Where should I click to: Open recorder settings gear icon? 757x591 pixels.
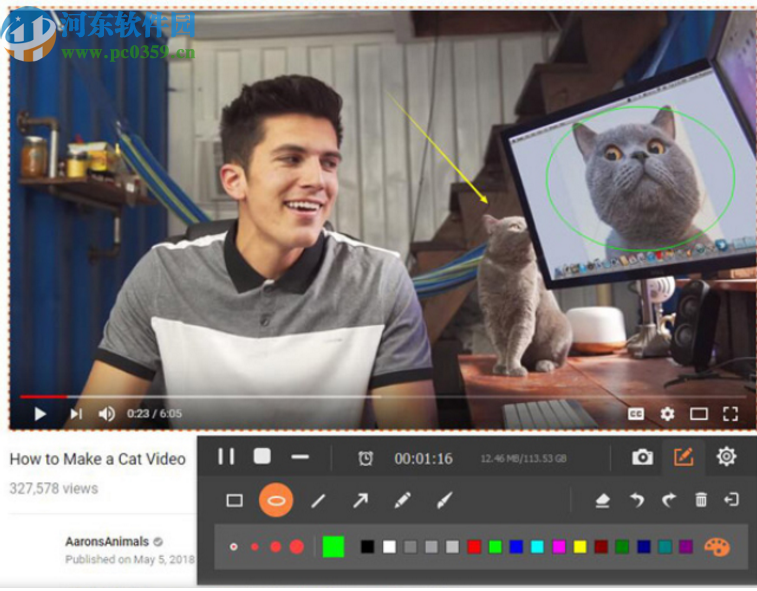tap(726, 456)
